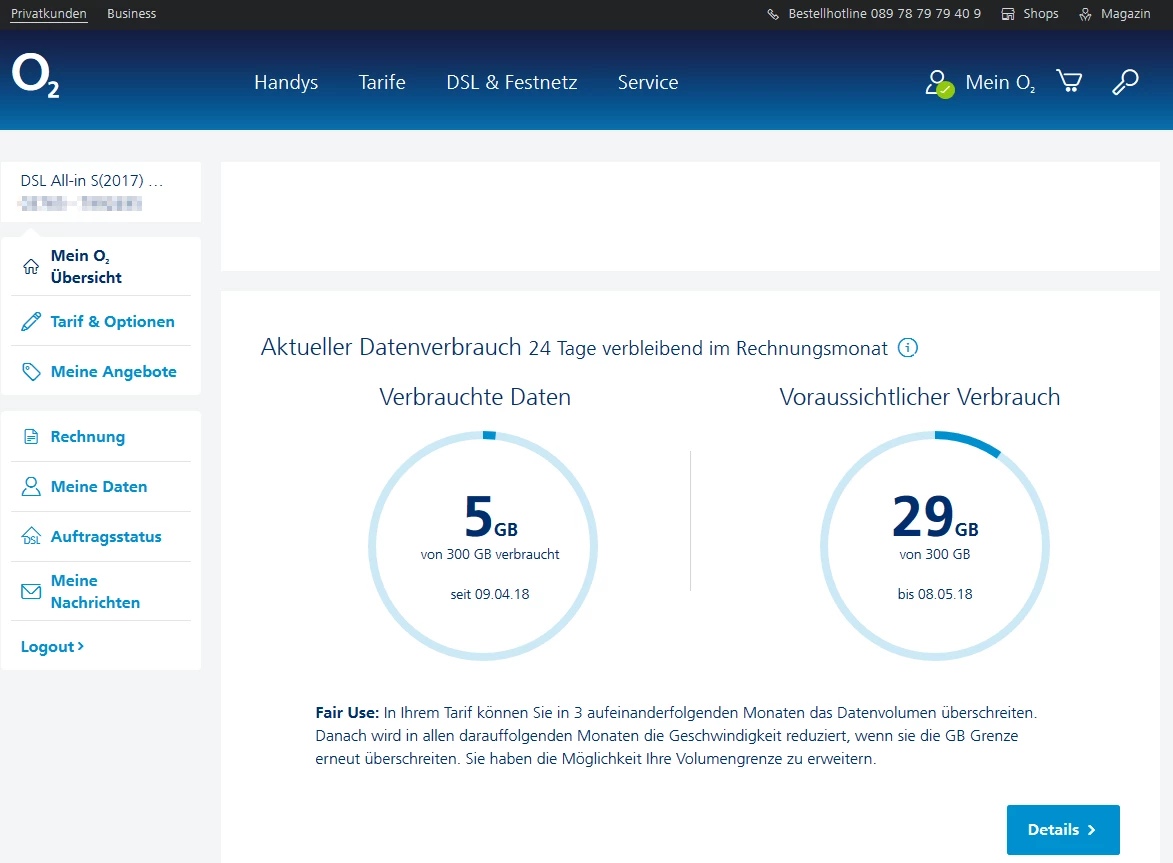This screenshot has width=1173, height=863.
Task: Open the Handys menu
Action: tap(286, 82)
